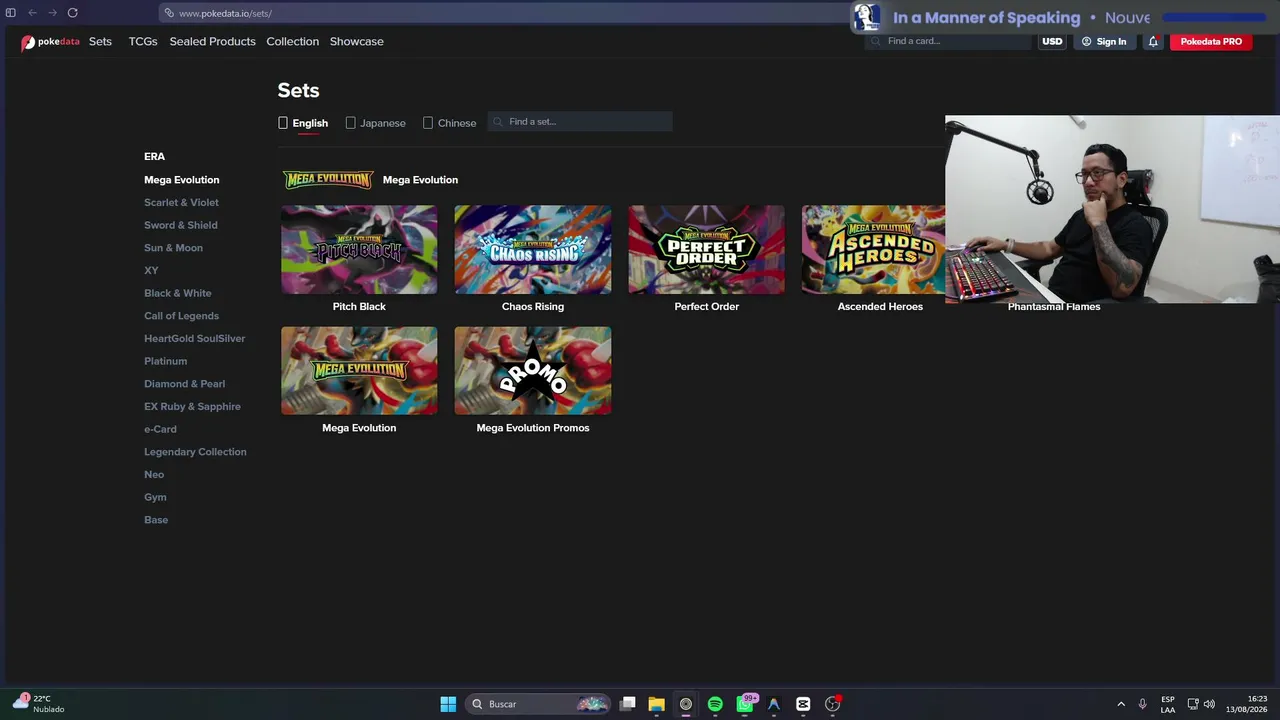The width and height of the screenshot is (1280, 720).
Task: Select the Sword & Shield era
Action: click(x=180, y=225)
